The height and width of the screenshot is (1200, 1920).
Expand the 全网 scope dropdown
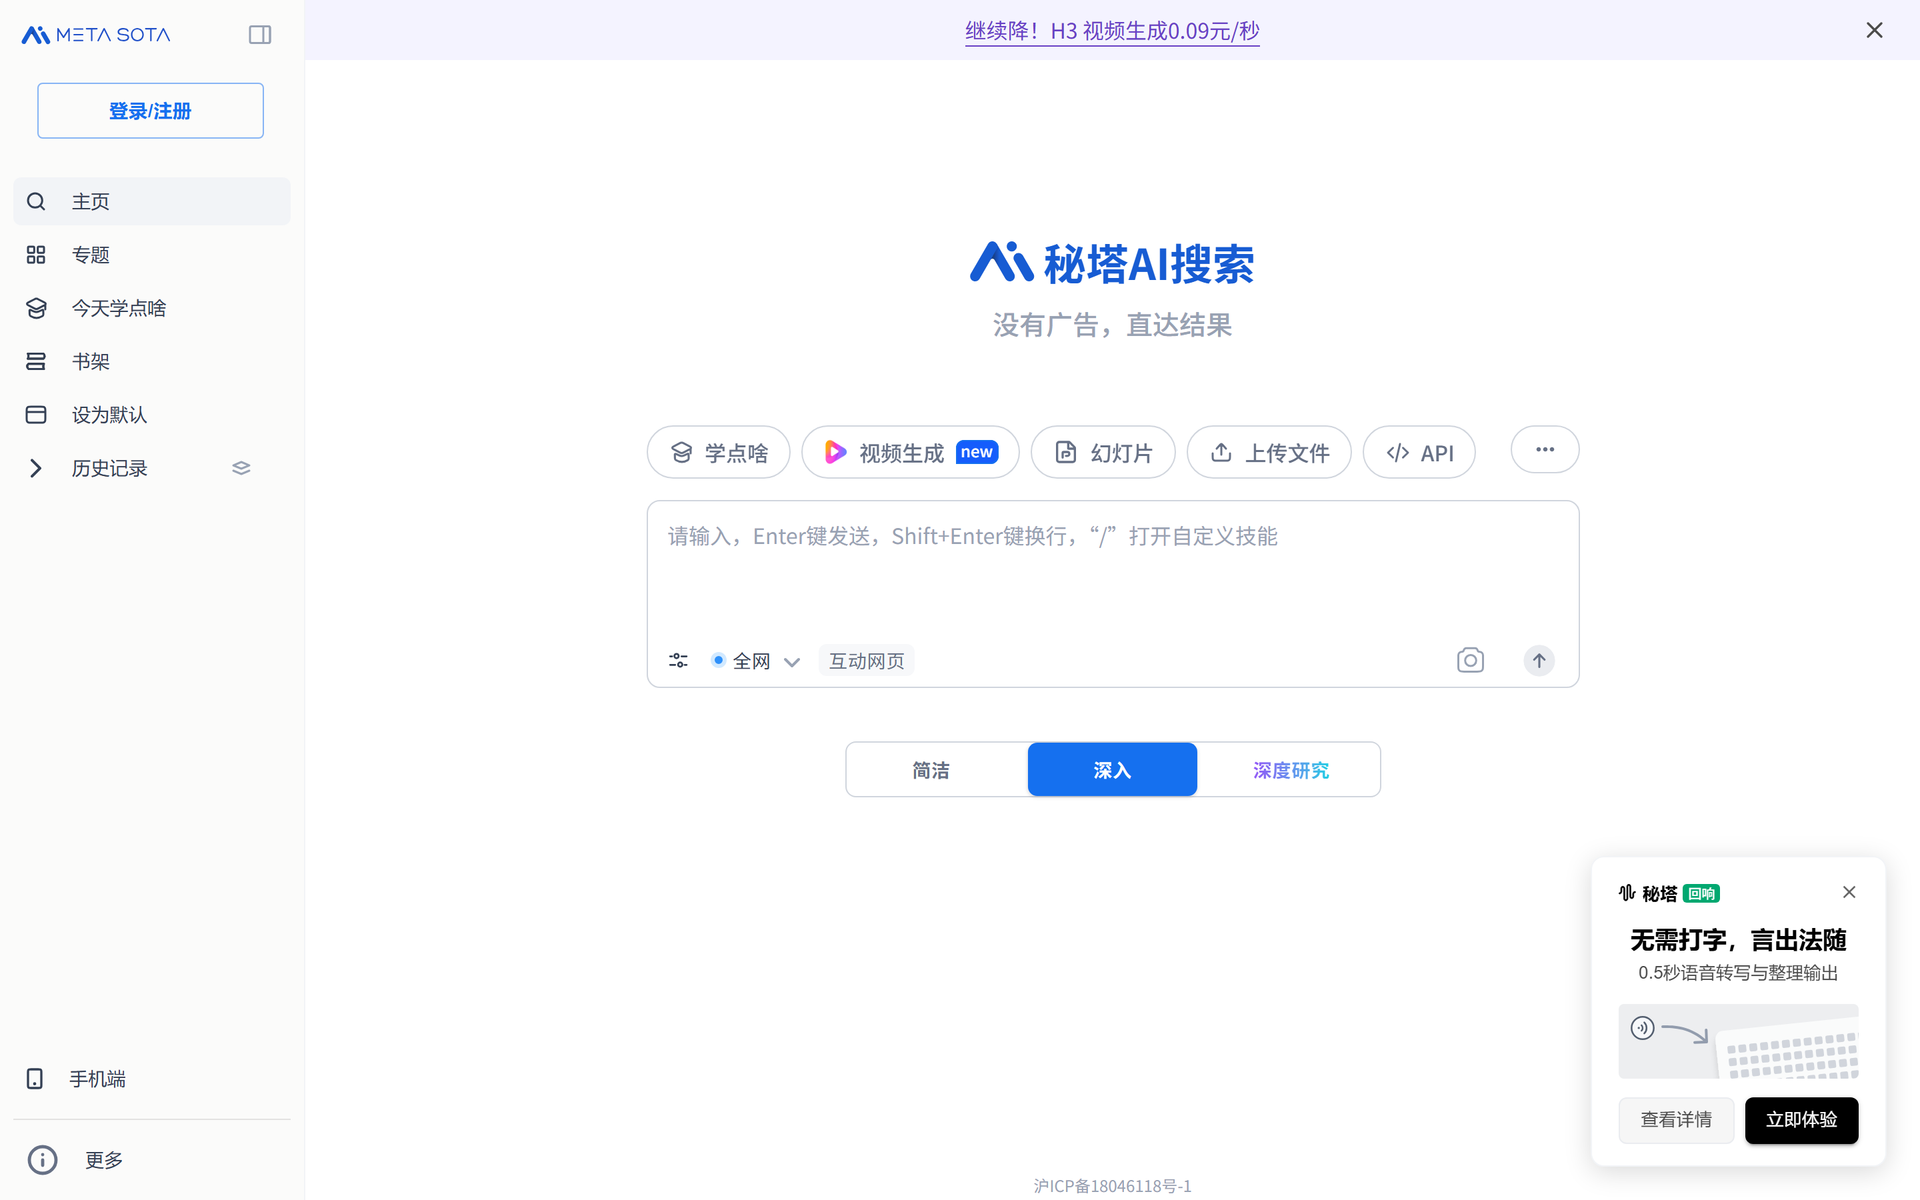click(755, 661)
